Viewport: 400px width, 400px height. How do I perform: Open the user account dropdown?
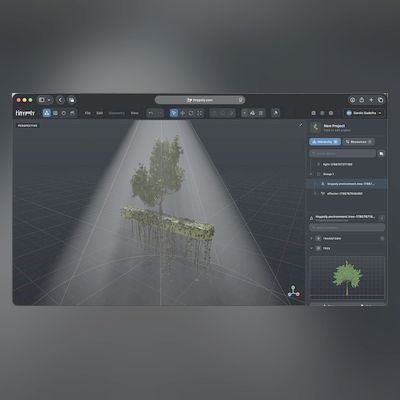click(x=364, y=113)
